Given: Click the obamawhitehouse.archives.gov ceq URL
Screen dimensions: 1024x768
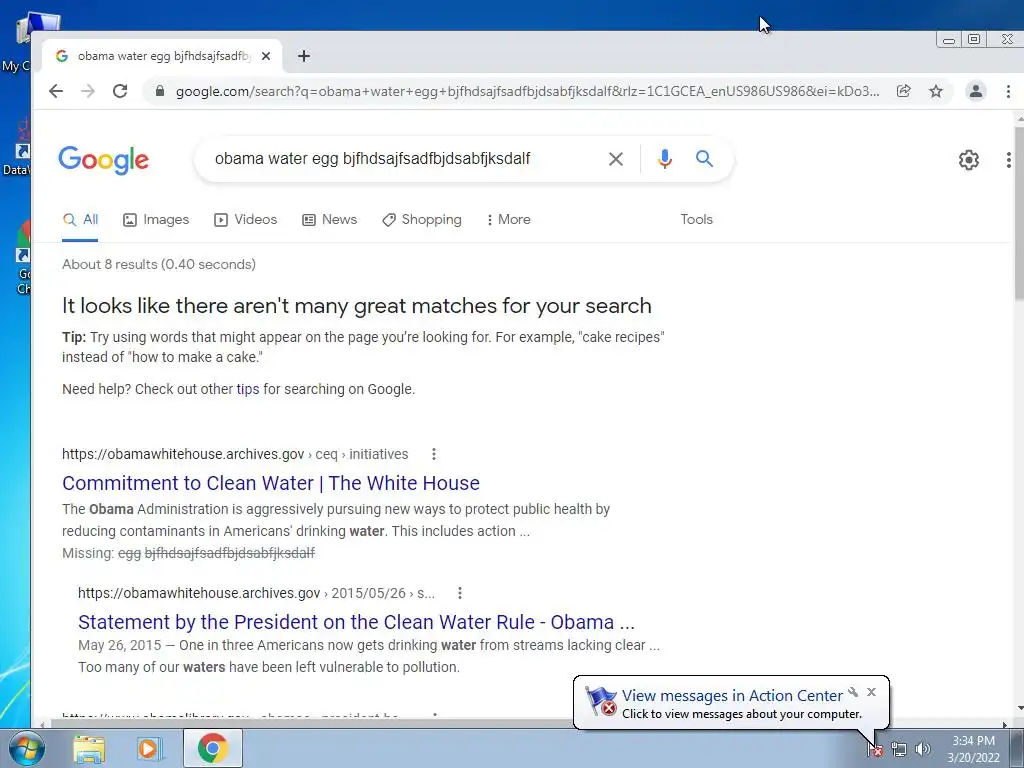Looking at the screenshot, I should coord(235,455).
